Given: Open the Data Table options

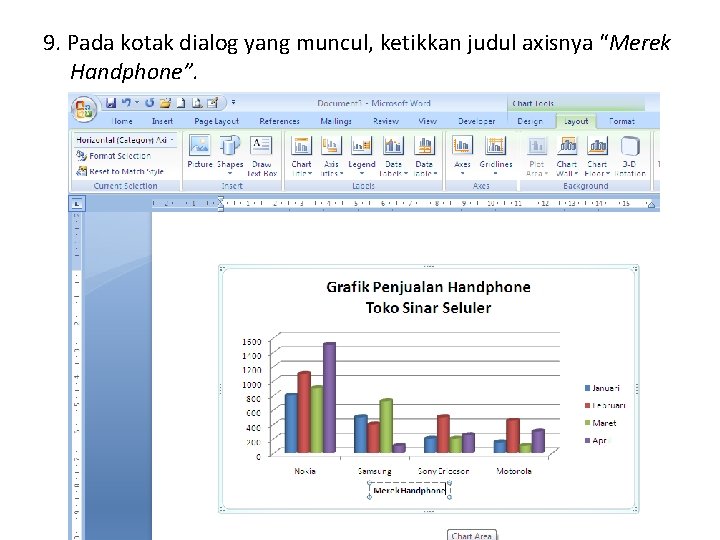Looking at the screenshot, I should 424,155.
